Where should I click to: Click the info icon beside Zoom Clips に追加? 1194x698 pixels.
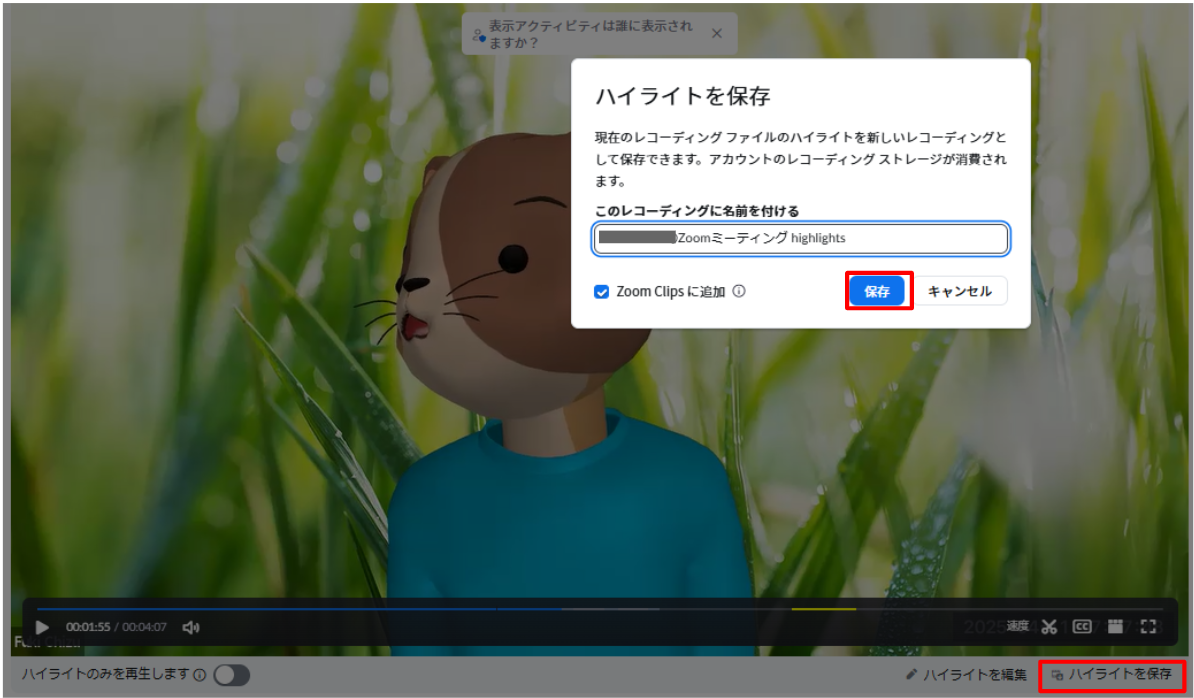pos(739,291)
